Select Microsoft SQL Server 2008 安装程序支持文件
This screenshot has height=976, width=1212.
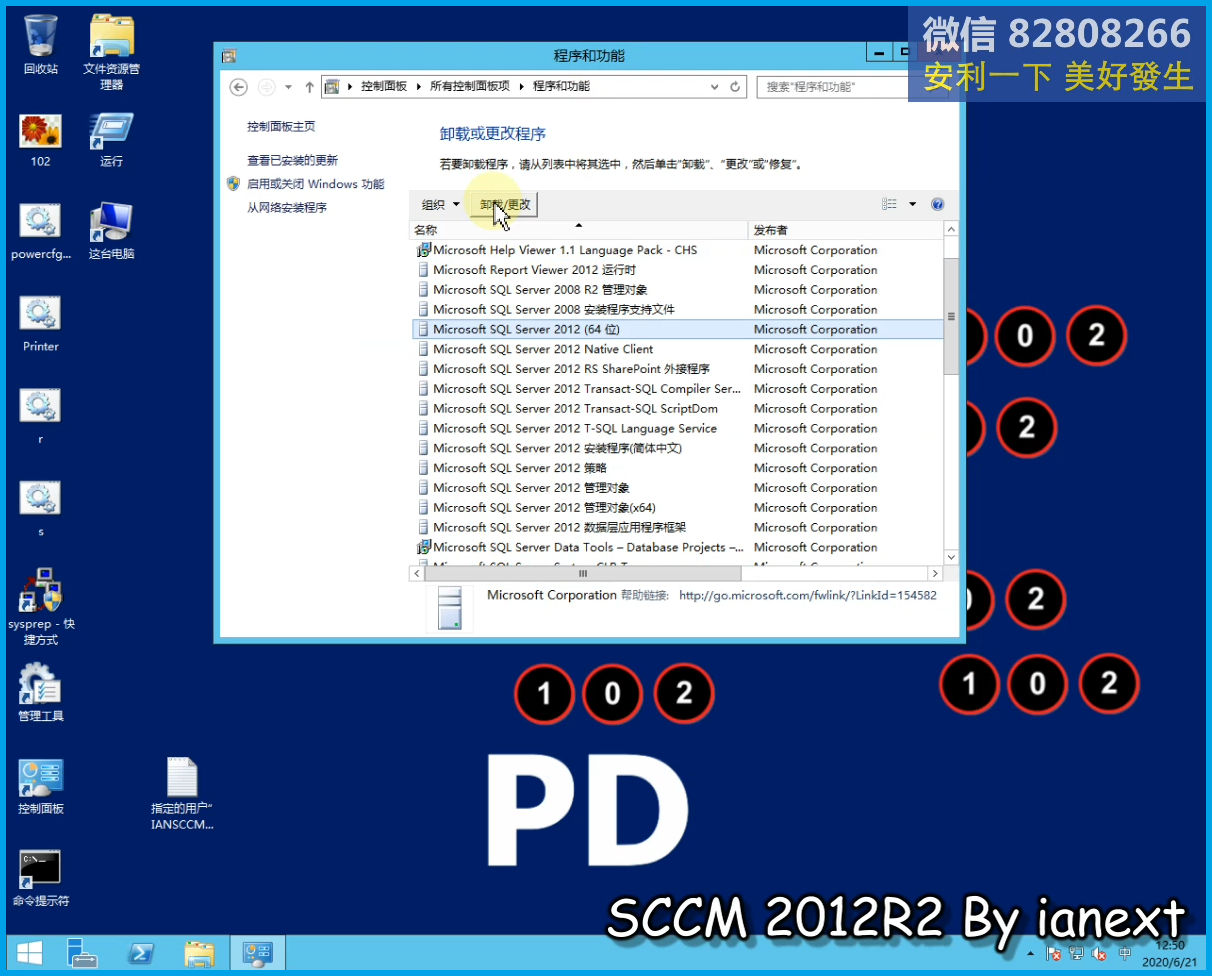click(677, 310)
